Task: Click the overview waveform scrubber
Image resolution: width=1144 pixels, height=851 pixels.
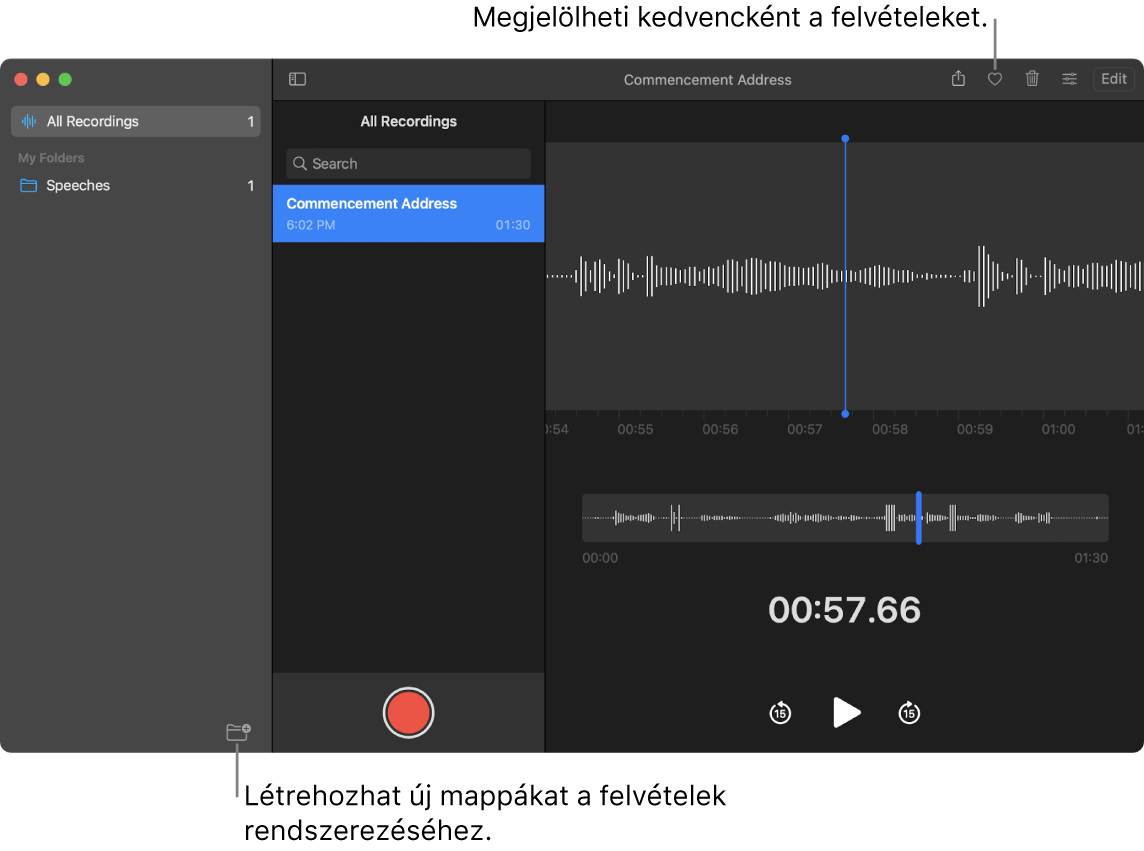Action: coord(845,518)
